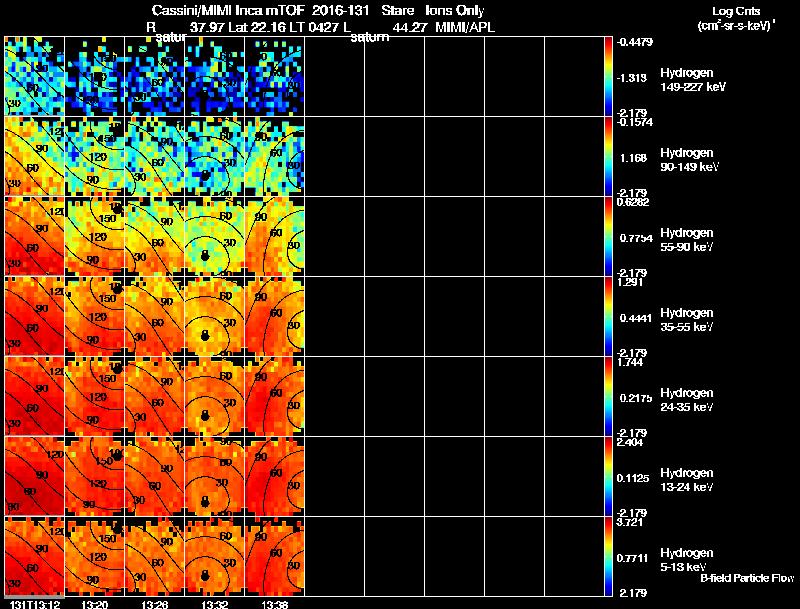
Task: Click the Hydrogen 35-55 keV label
Action: tap(685, 319)
